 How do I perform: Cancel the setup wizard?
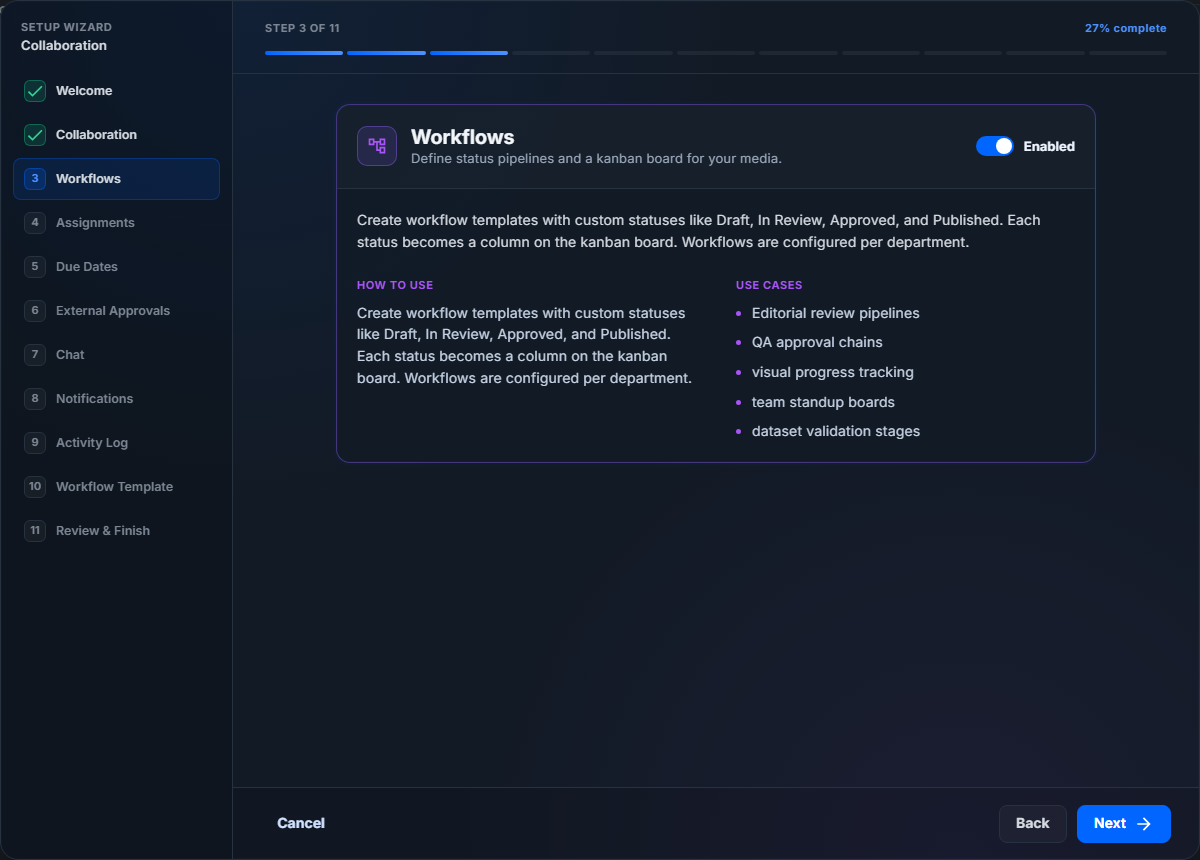click(x=301, y=823)
